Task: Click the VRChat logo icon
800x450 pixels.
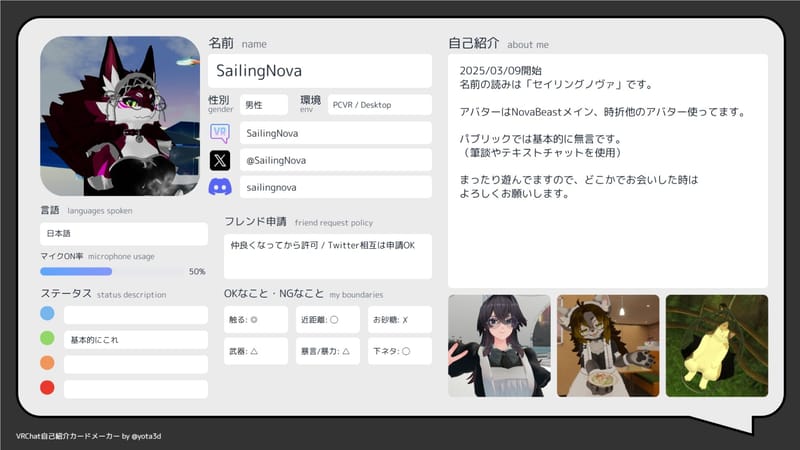Action: (220, 133)
